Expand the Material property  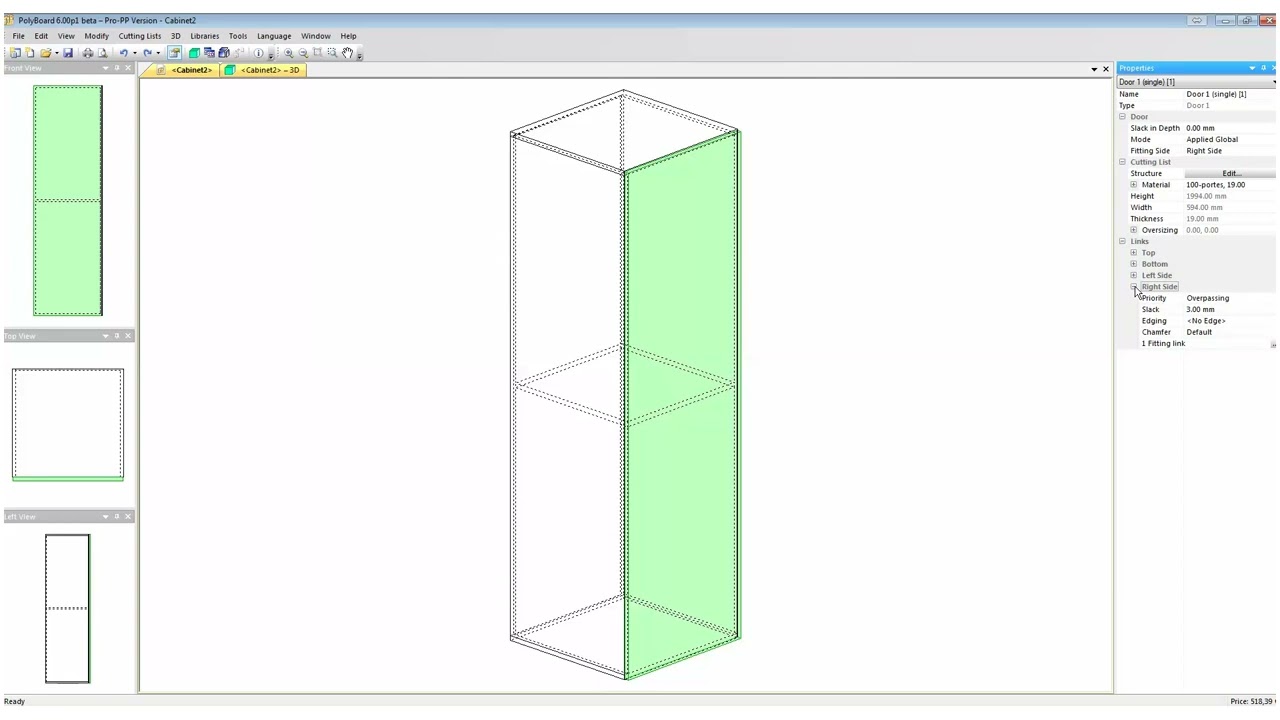[1133, 185]
